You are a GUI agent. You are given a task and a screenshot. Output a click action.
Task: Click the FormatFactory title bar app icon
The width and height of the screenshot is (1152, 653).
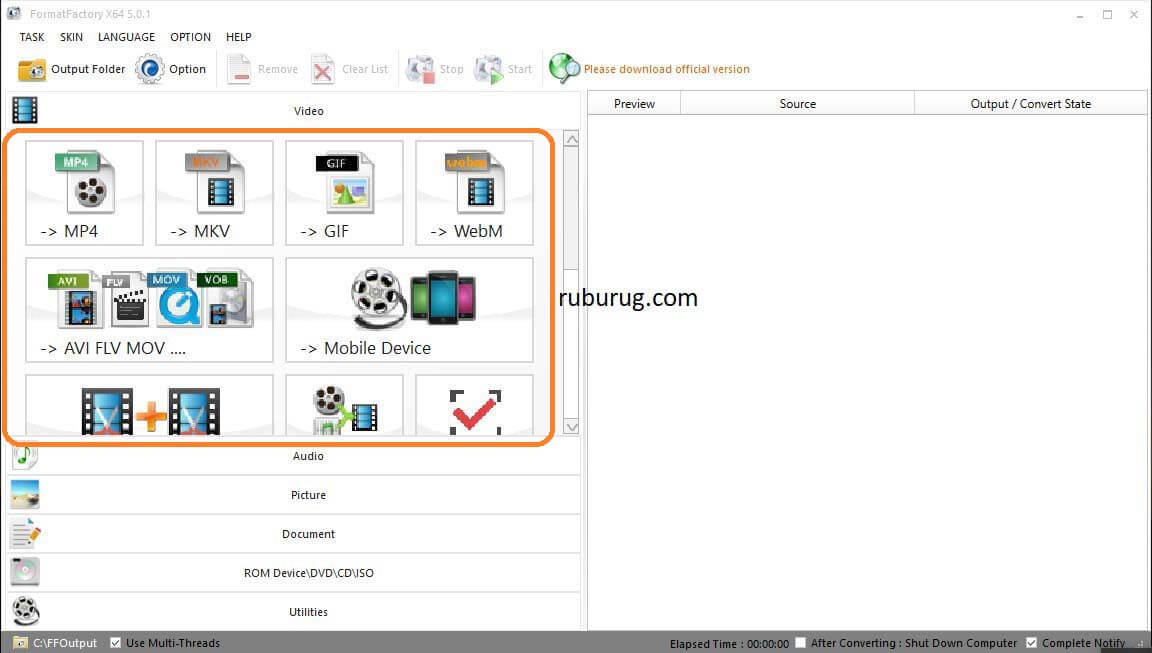click(x=13, y=13)
